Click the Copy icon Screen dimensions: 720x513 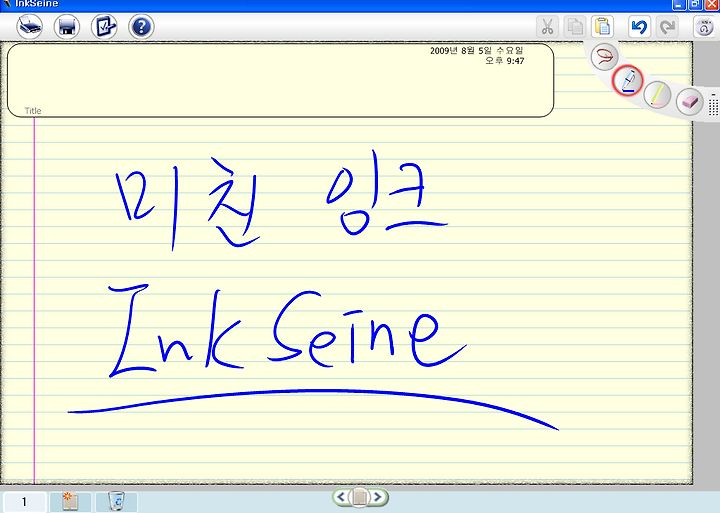click(575, 26)
